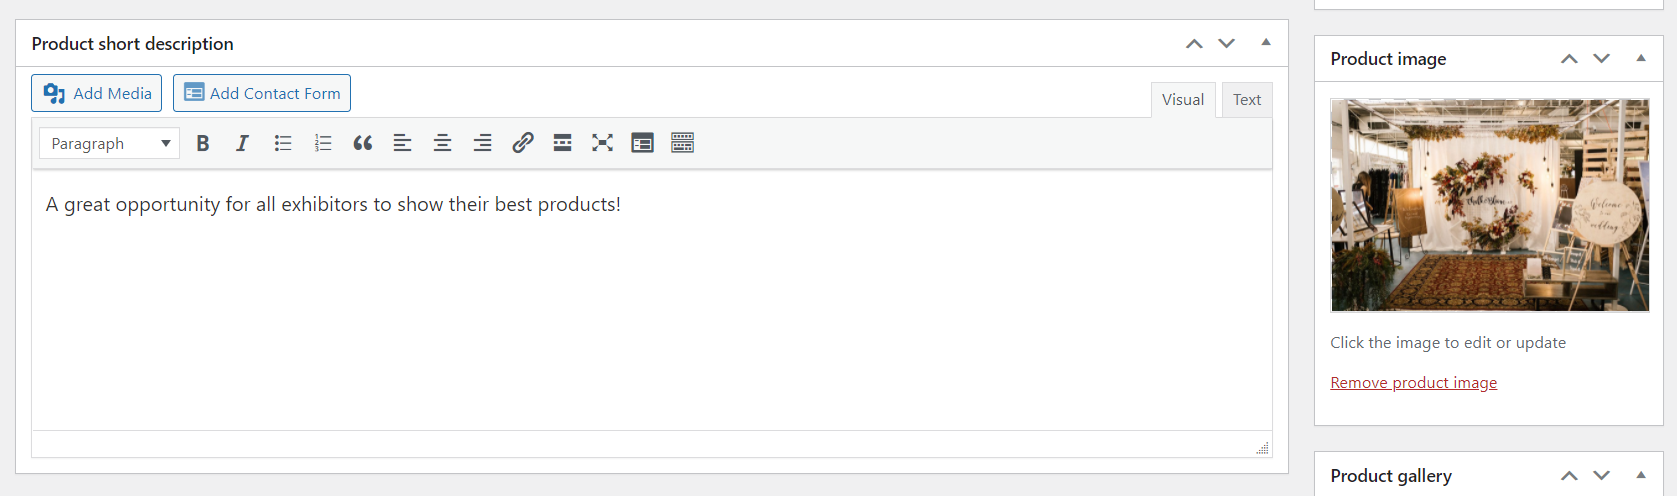This screenshot has height=496, width=1677.
Task: Insert or edit a link
Action: [x=522, y=143]
